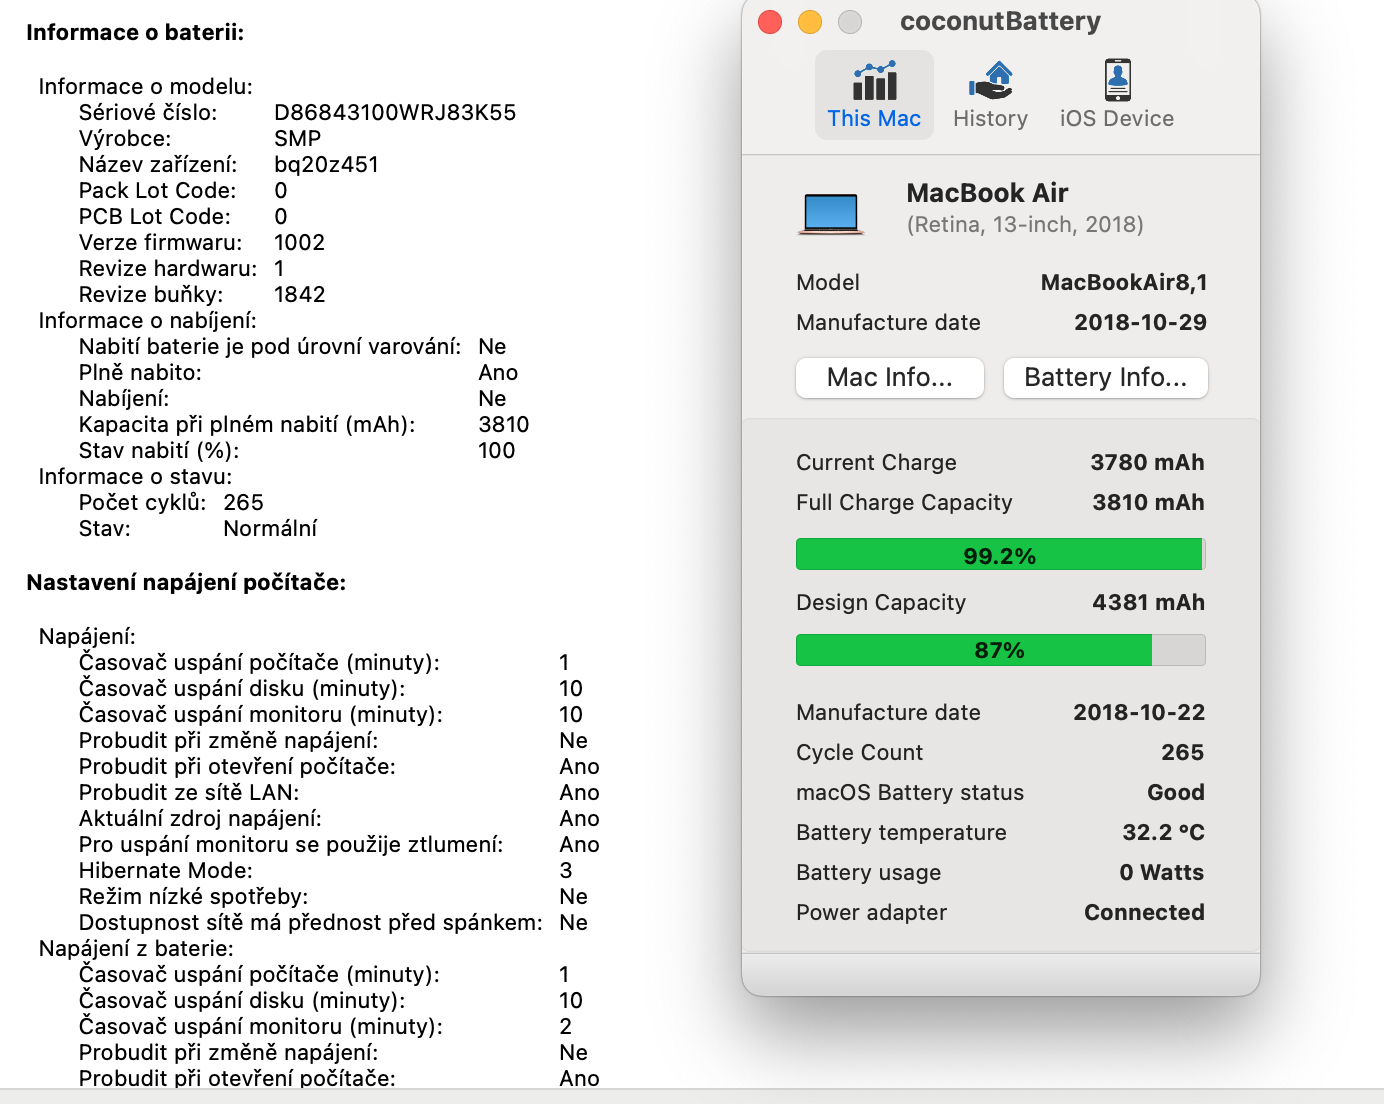Select the device name "bq20z451"
This screenshot has height=1104, width=1384.
pyautogui.click(x=326, y=164)
